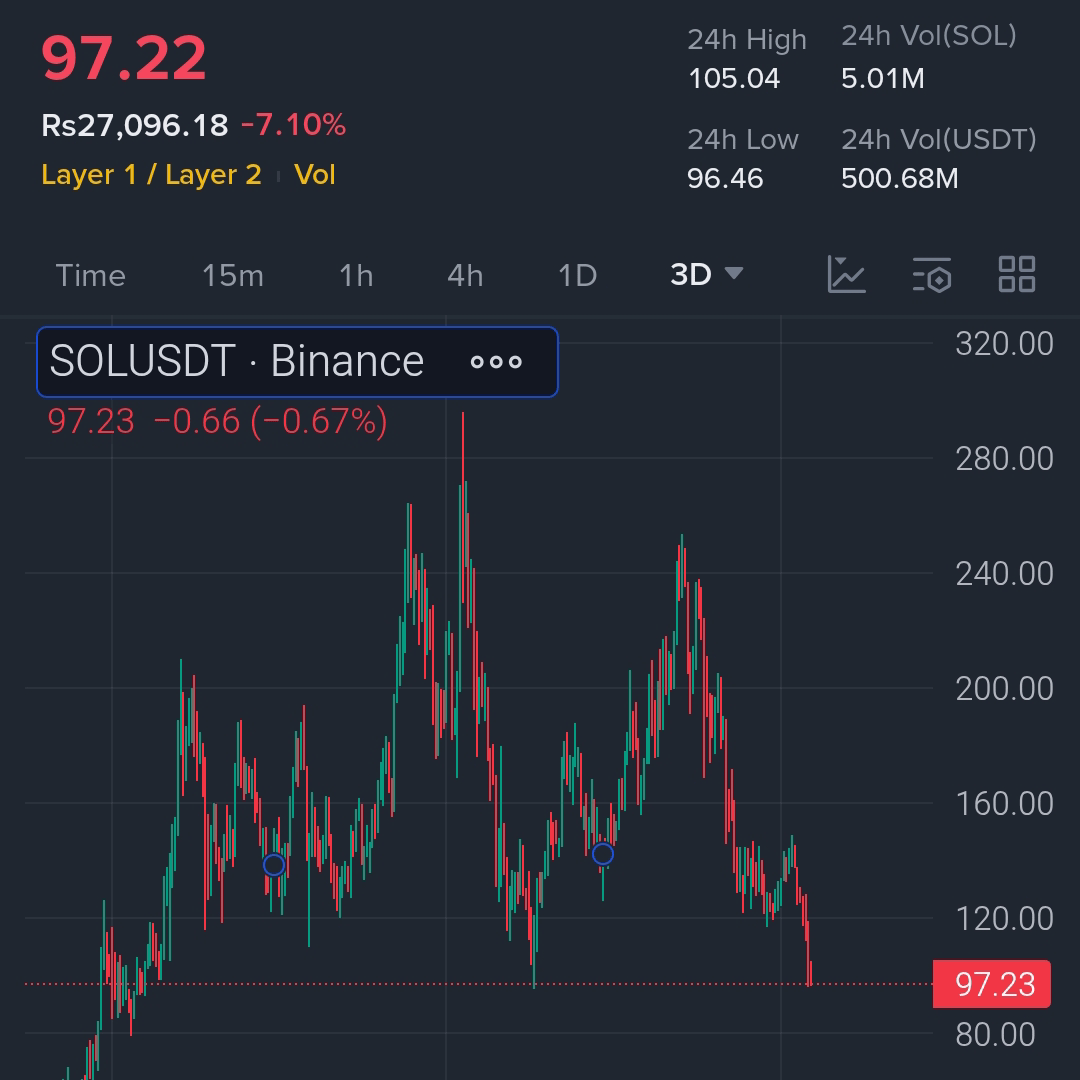Click the 200.00 price axis label
1080x1080 pixels.
[1004, 689]
